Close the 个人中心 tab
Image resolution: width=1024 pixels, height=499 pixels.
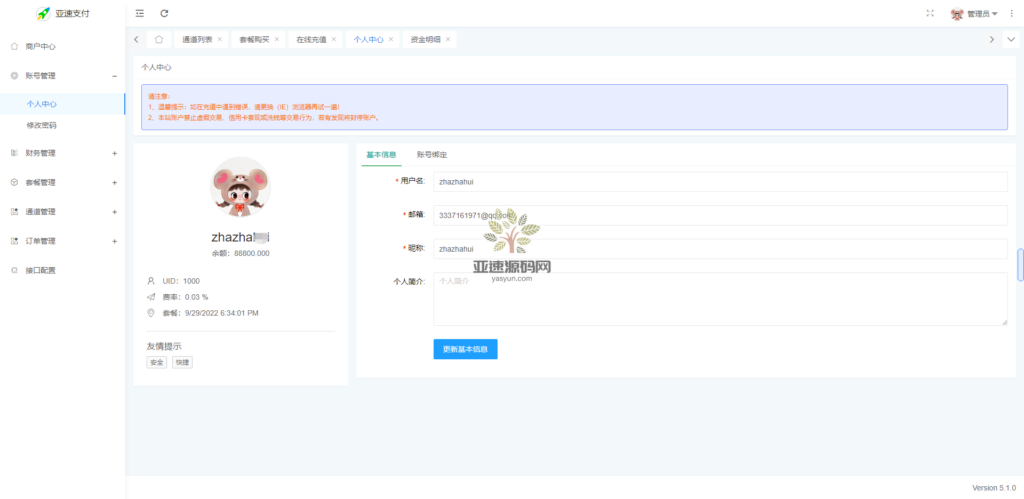pos(391,39)
